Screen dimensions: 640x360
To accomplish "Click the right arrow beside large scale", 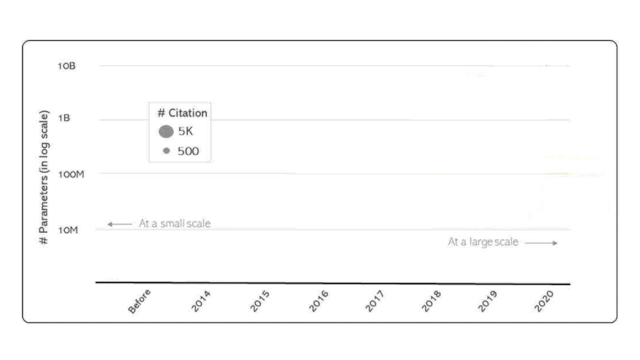I will 541,243.
